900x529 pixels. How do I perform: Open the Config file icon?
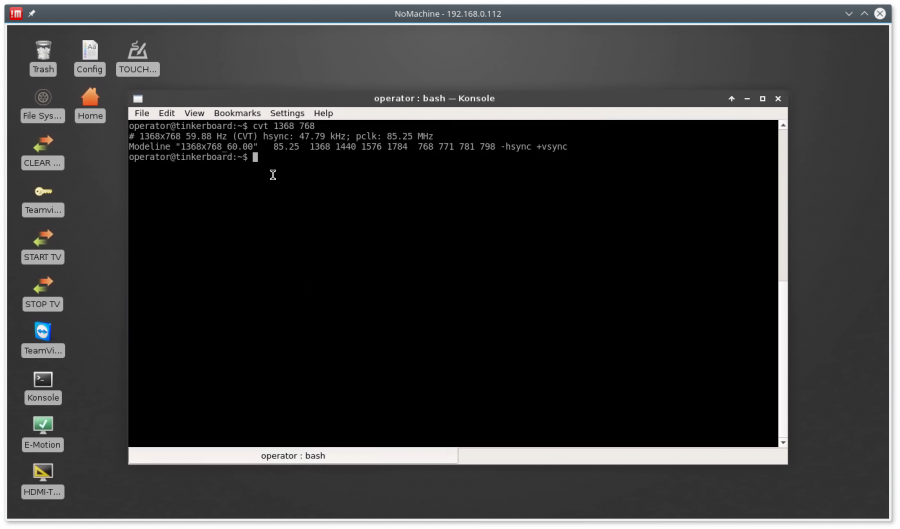click(90, 50)
